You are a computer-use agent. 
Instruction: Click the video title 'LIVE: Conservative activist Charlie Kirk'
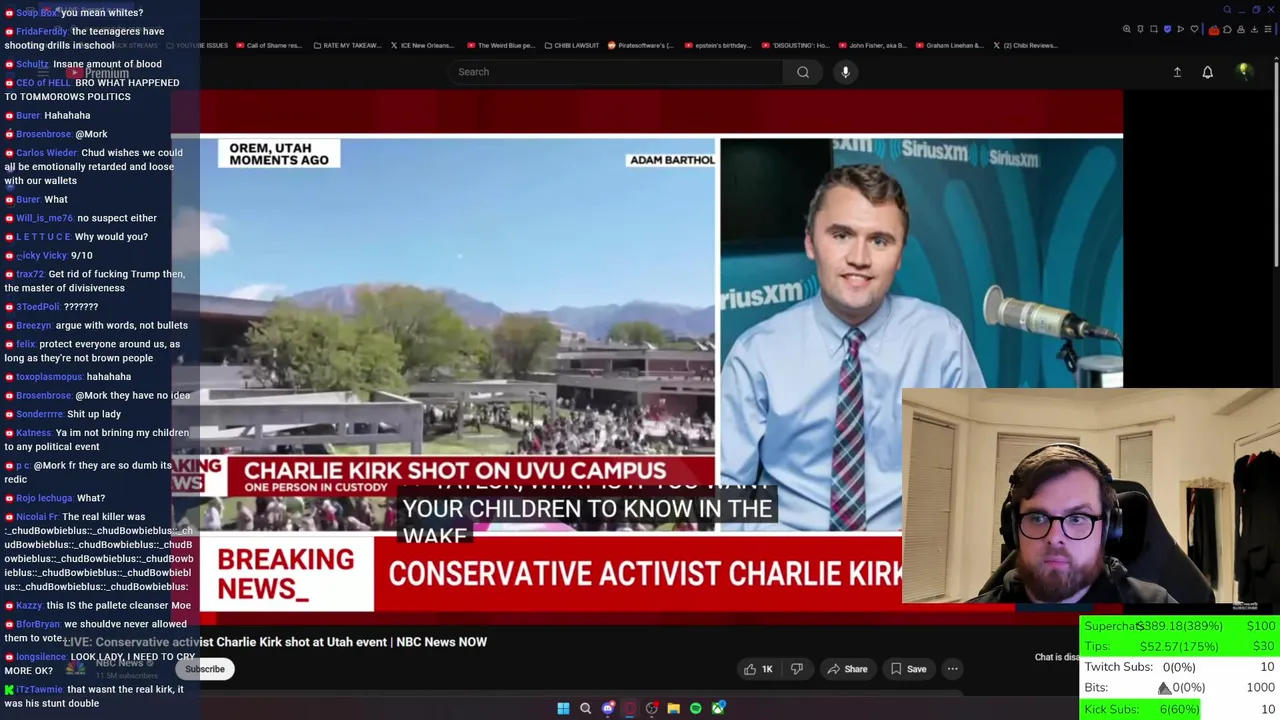pyautogui.click(x=275, y=642)
